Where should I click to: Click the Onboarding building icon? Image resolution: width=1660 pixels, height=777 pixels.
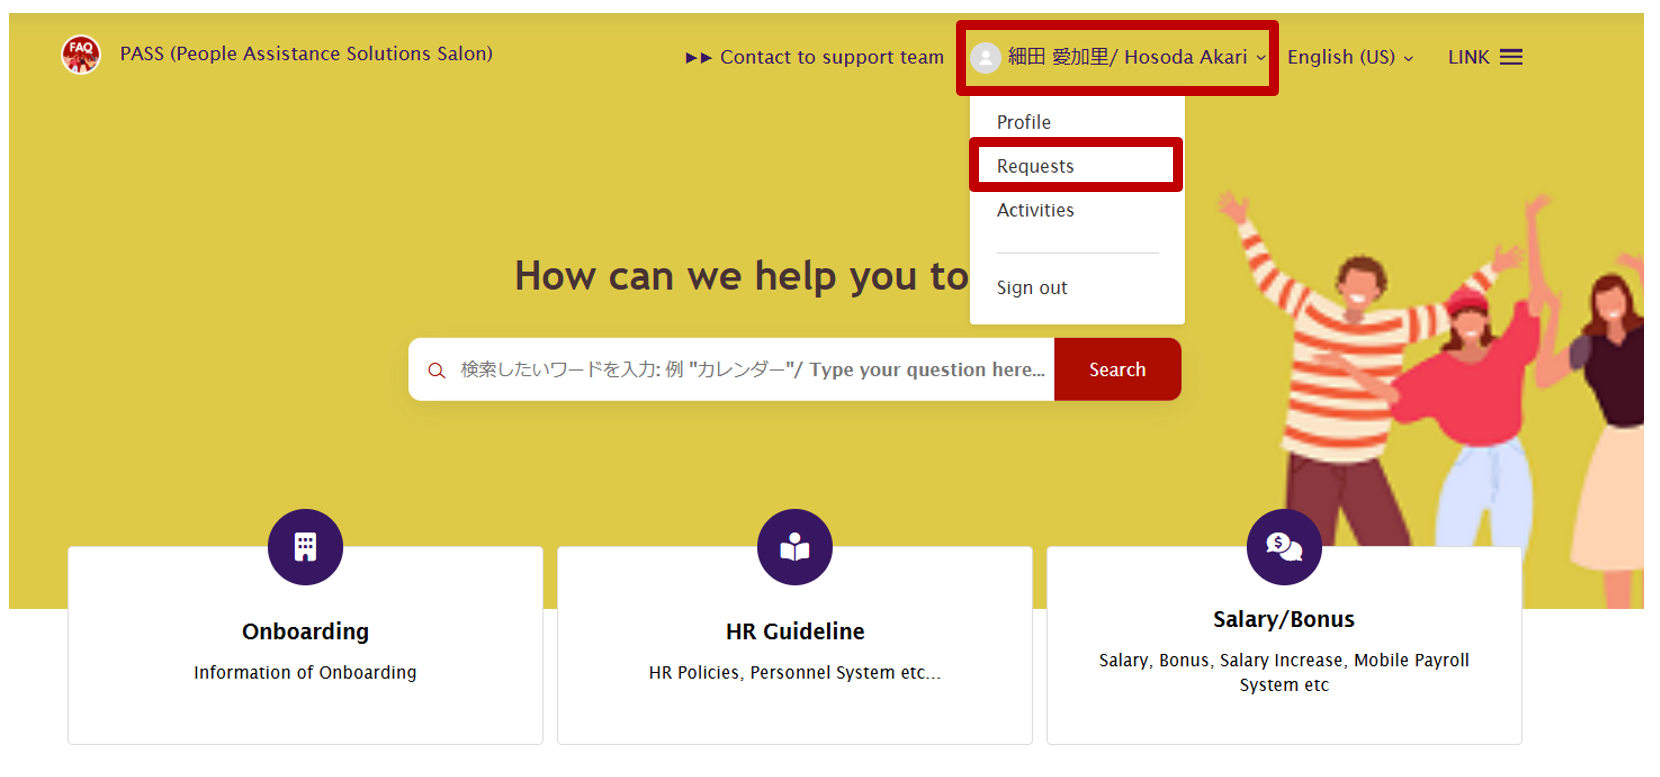305,547
